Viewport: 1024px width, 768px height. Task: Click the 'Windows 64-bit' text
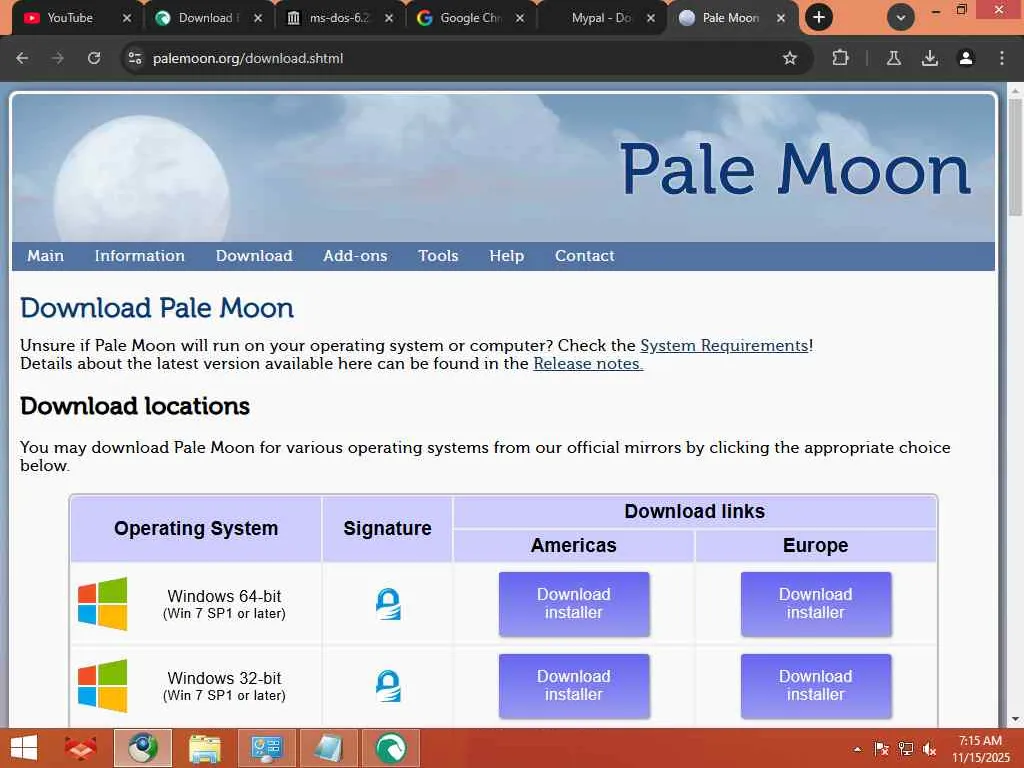(x=224, y=596)
